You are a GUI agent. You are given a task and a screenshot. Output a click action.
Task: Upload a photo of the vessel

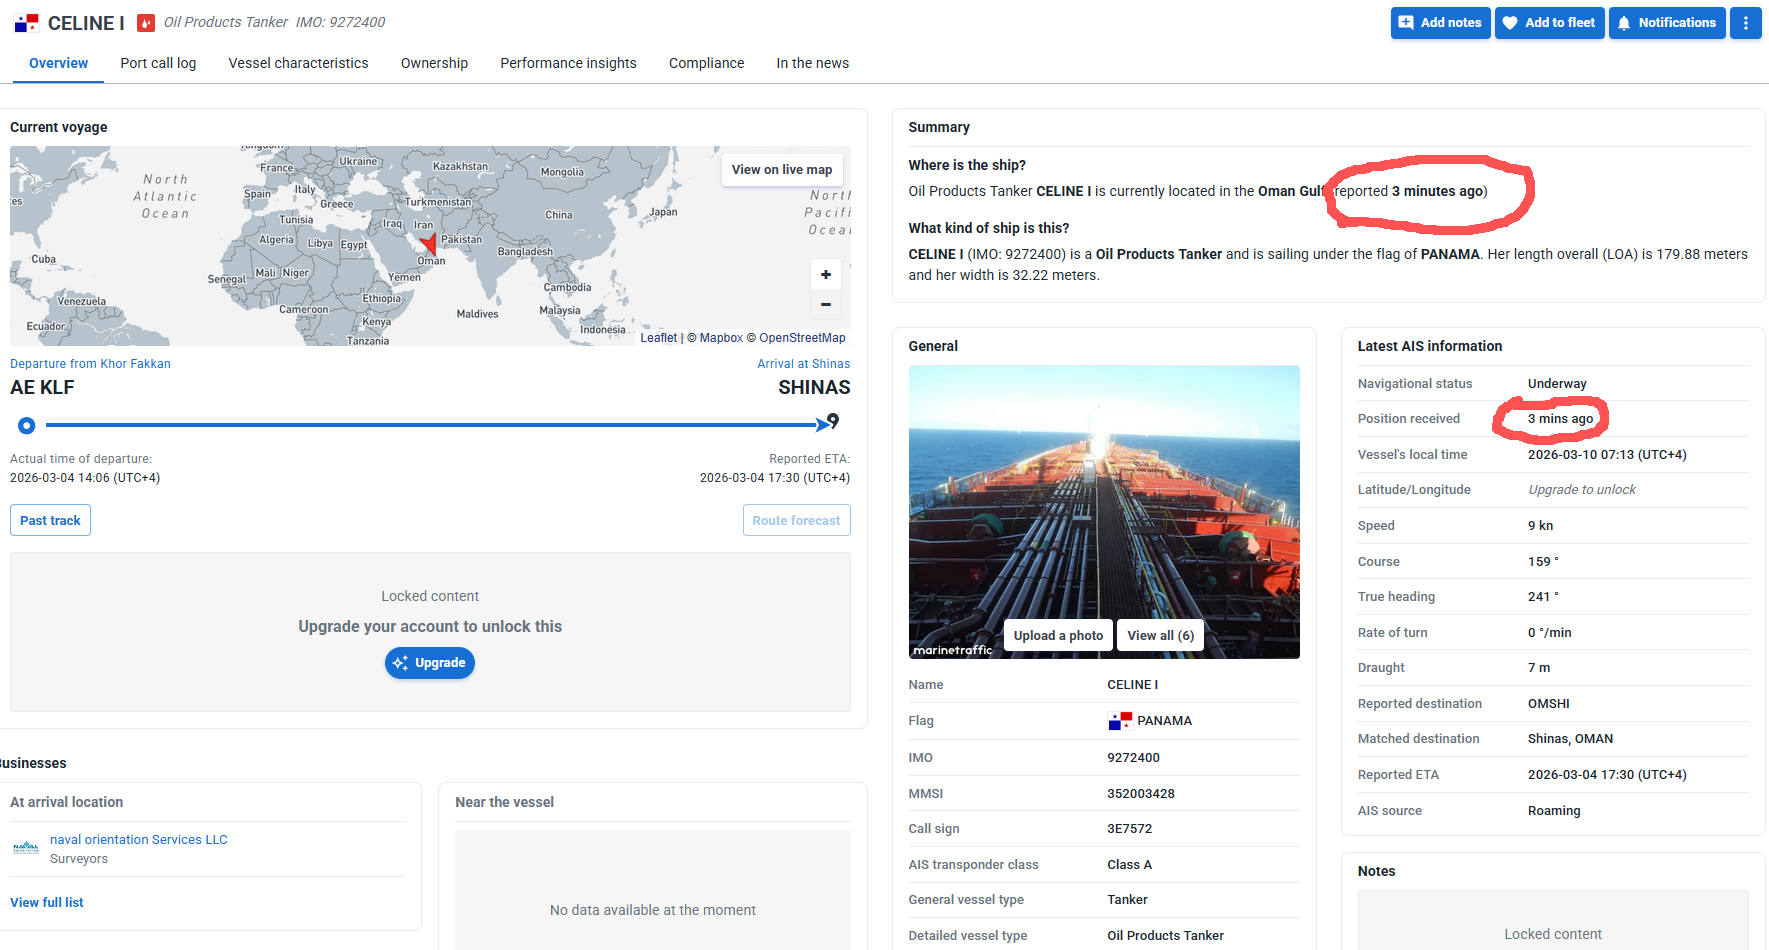(x=1058, y=636)
